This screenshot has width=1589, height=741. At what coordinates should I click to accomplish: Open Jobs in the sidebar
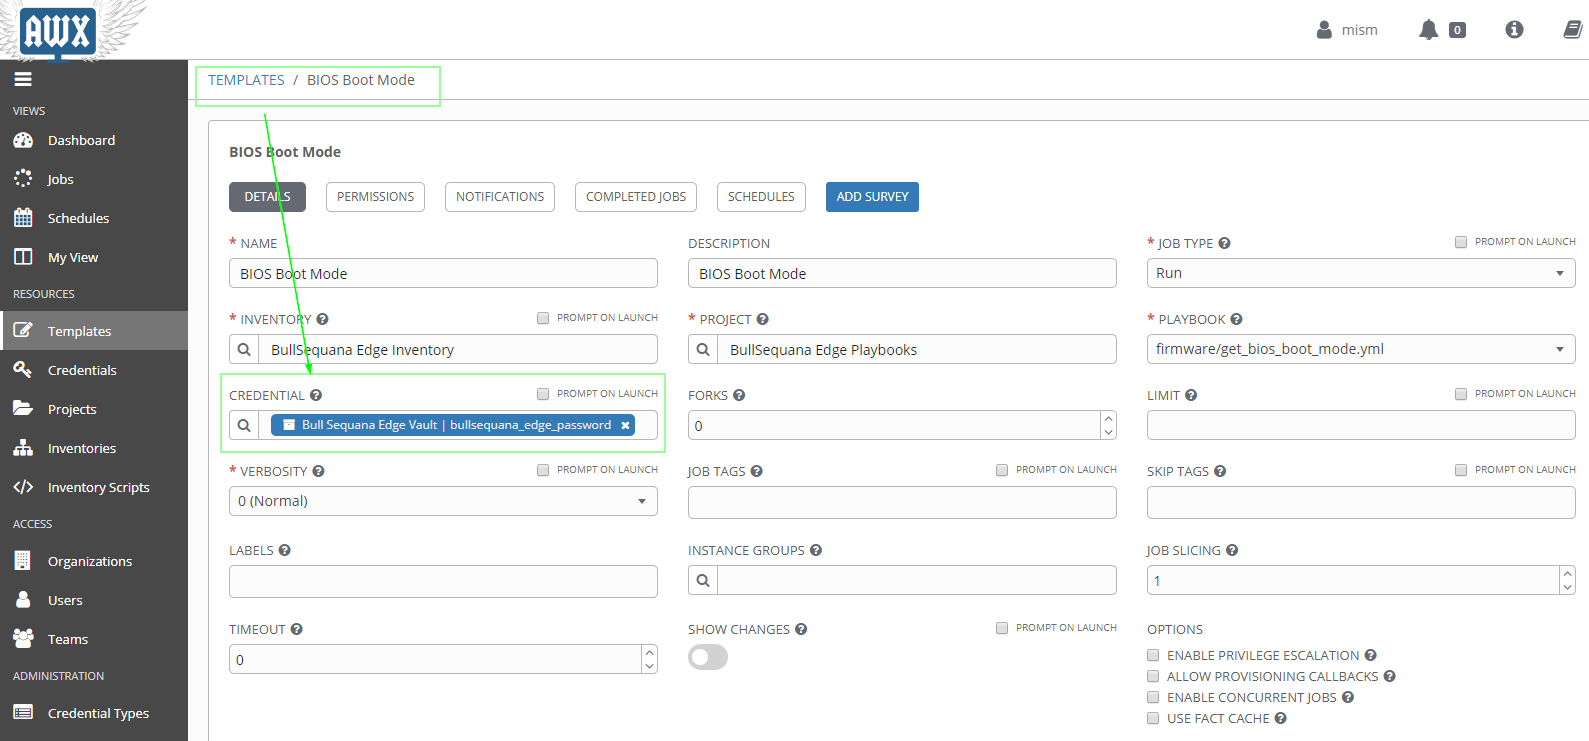coord(94,179)
